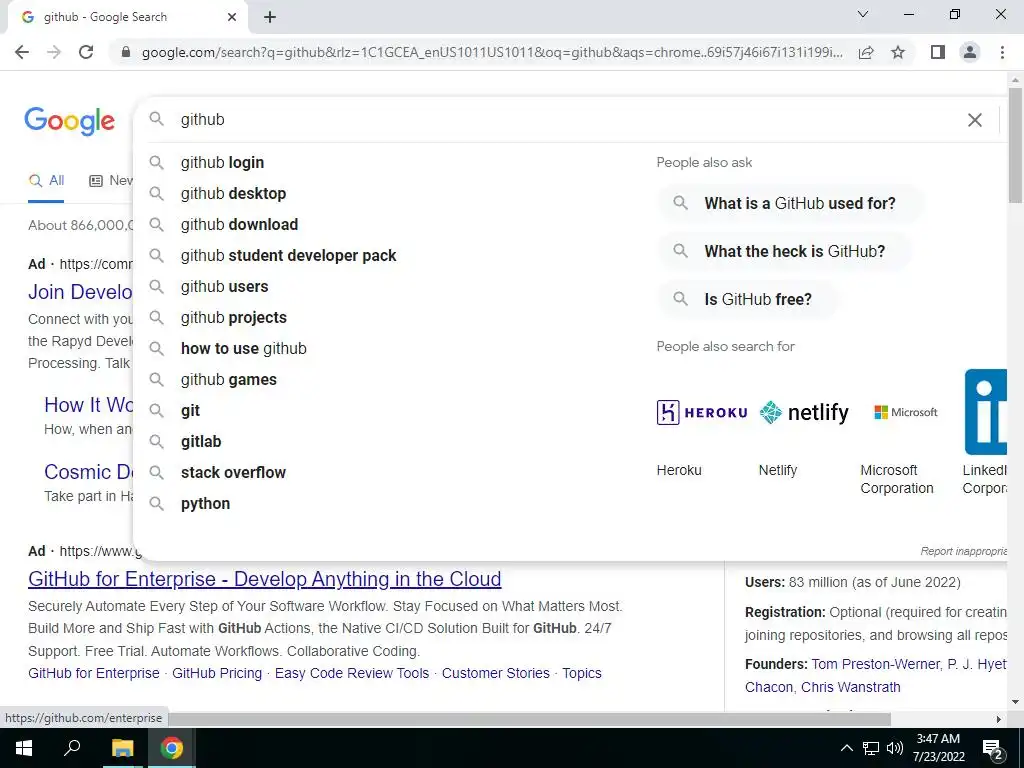This screenshot has width=1024, height=768.
Task: Open the small GitHub for Enterprise sitelink
Action: pos(93,673)
